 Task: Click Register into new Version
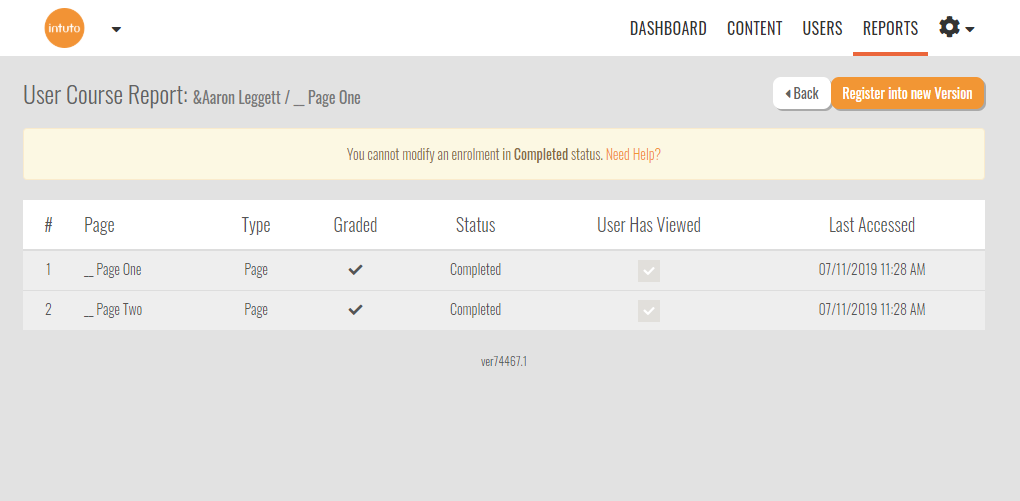[x=907, y=93]
